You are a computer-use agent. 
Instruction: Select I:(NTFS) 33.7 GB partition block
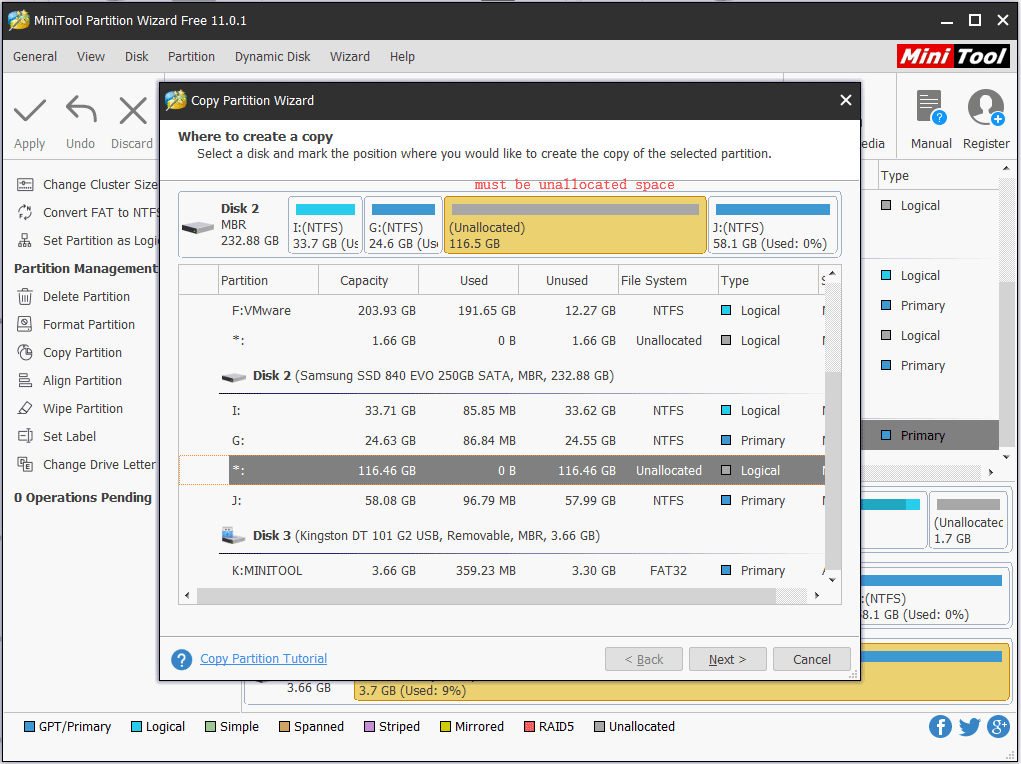coord(325,225)
